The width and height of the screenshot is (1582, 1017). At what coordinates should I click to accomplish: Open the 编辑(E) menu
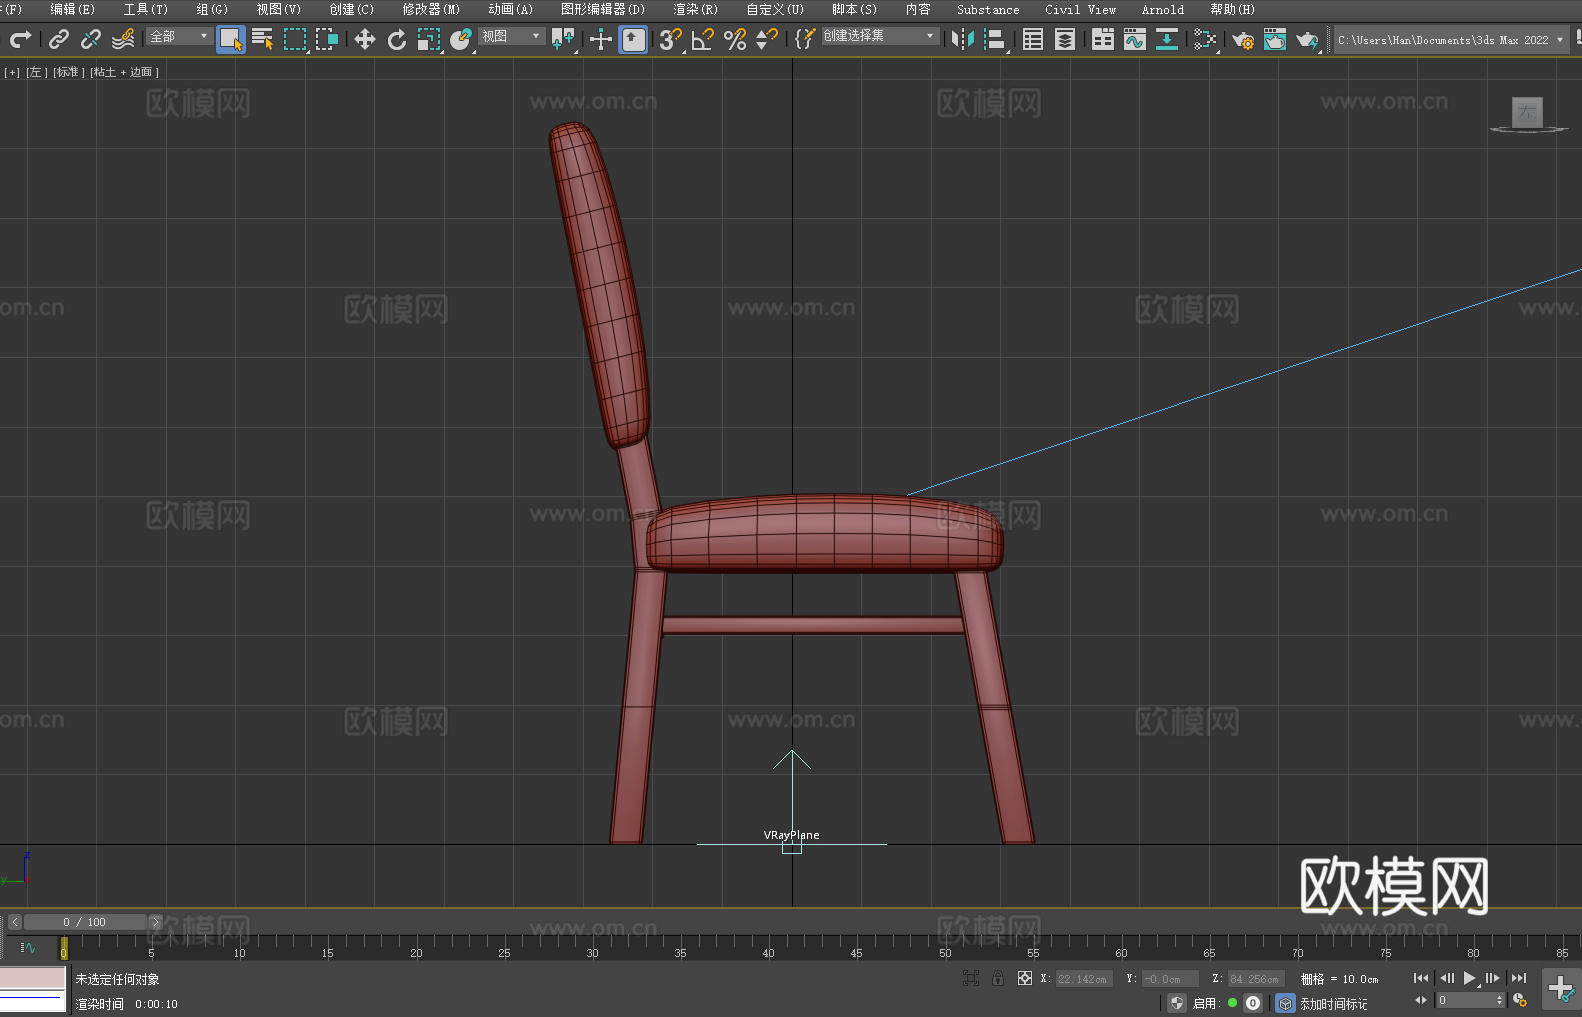tap(72, 9)
